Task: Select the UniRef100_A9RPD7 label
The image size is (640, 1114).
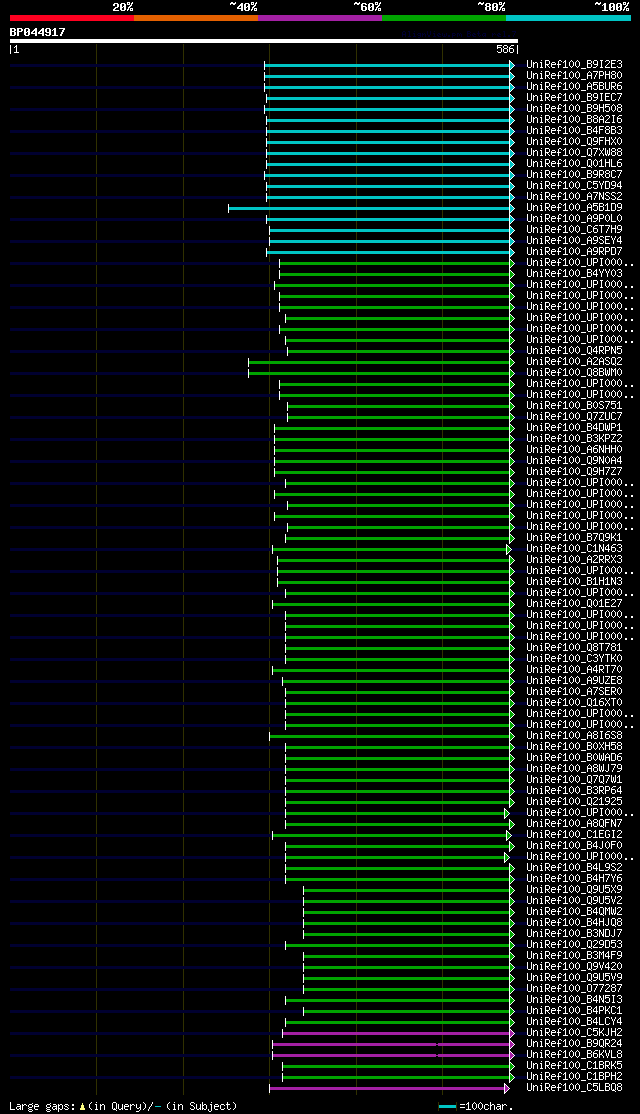Action: coord(574,252)
